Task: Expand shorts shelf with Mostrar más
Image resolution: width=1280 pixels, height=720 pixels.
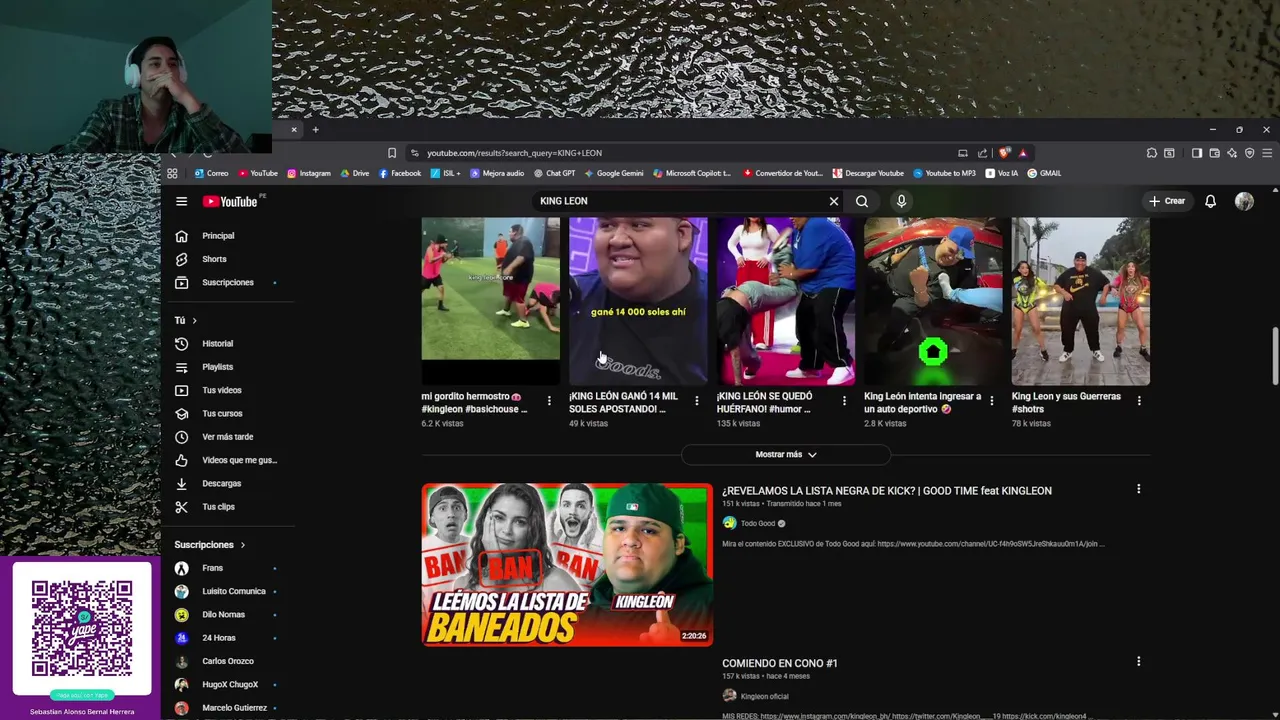Action: coord(786,454)
